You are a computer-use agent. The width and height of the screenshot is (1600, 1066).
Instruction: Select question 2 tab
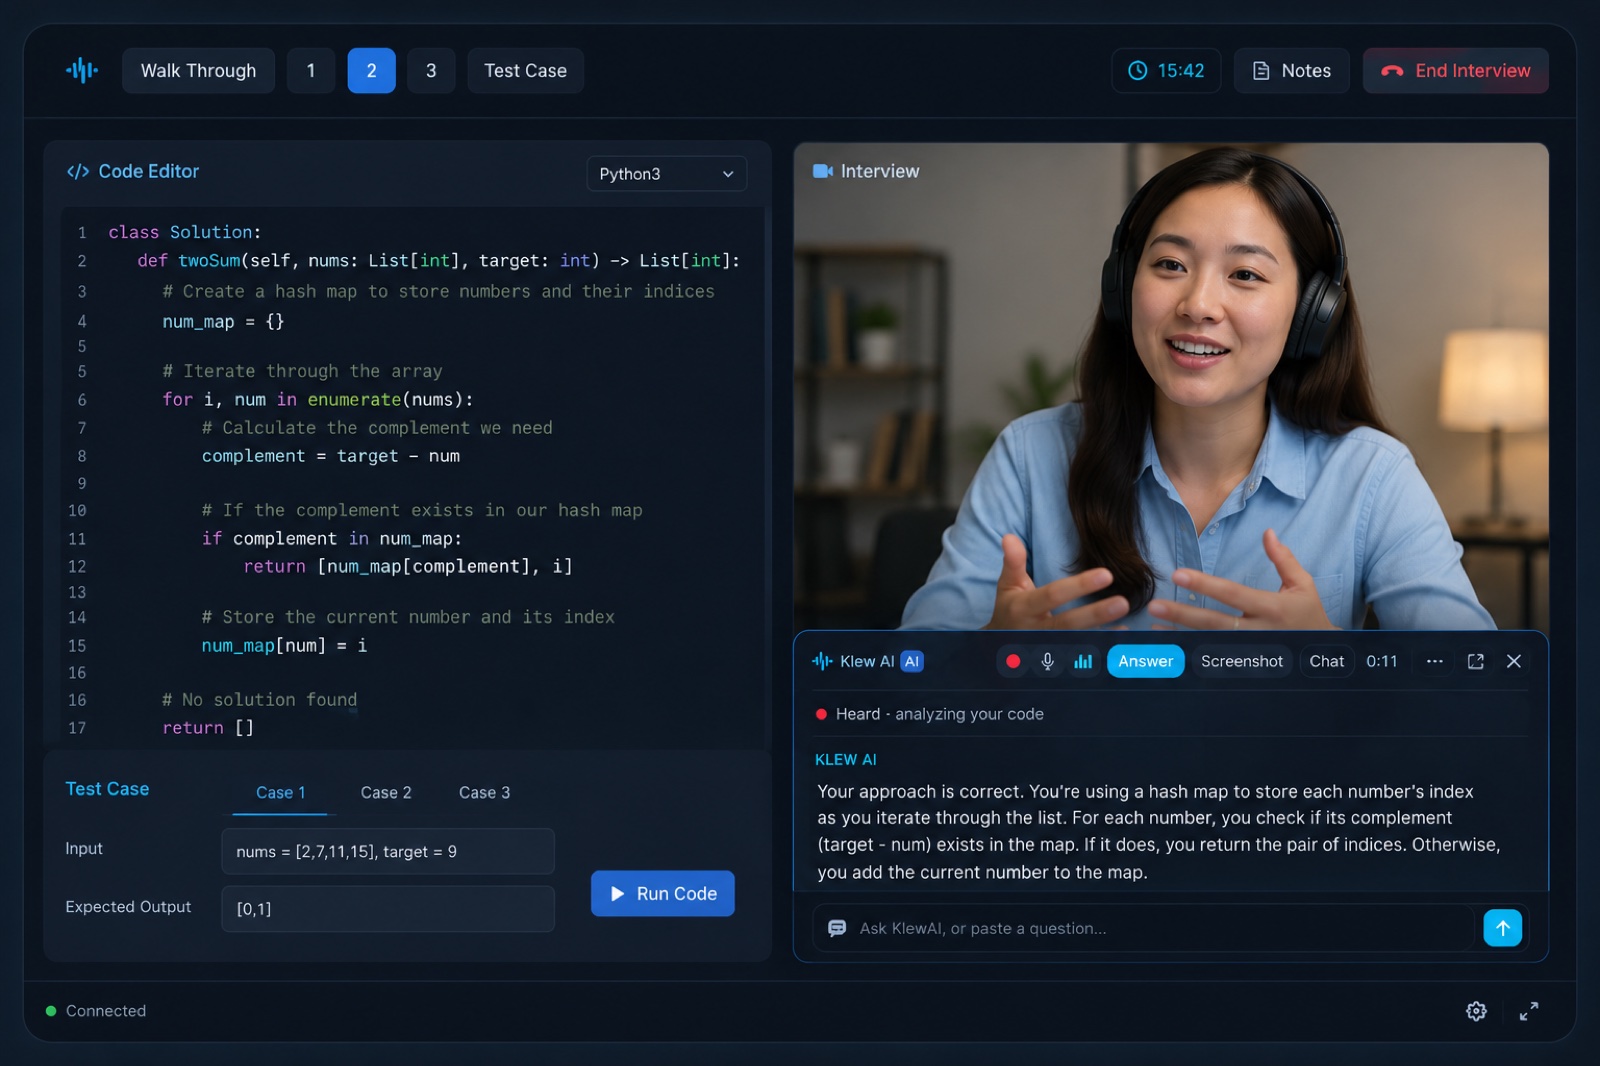(371, 71)
